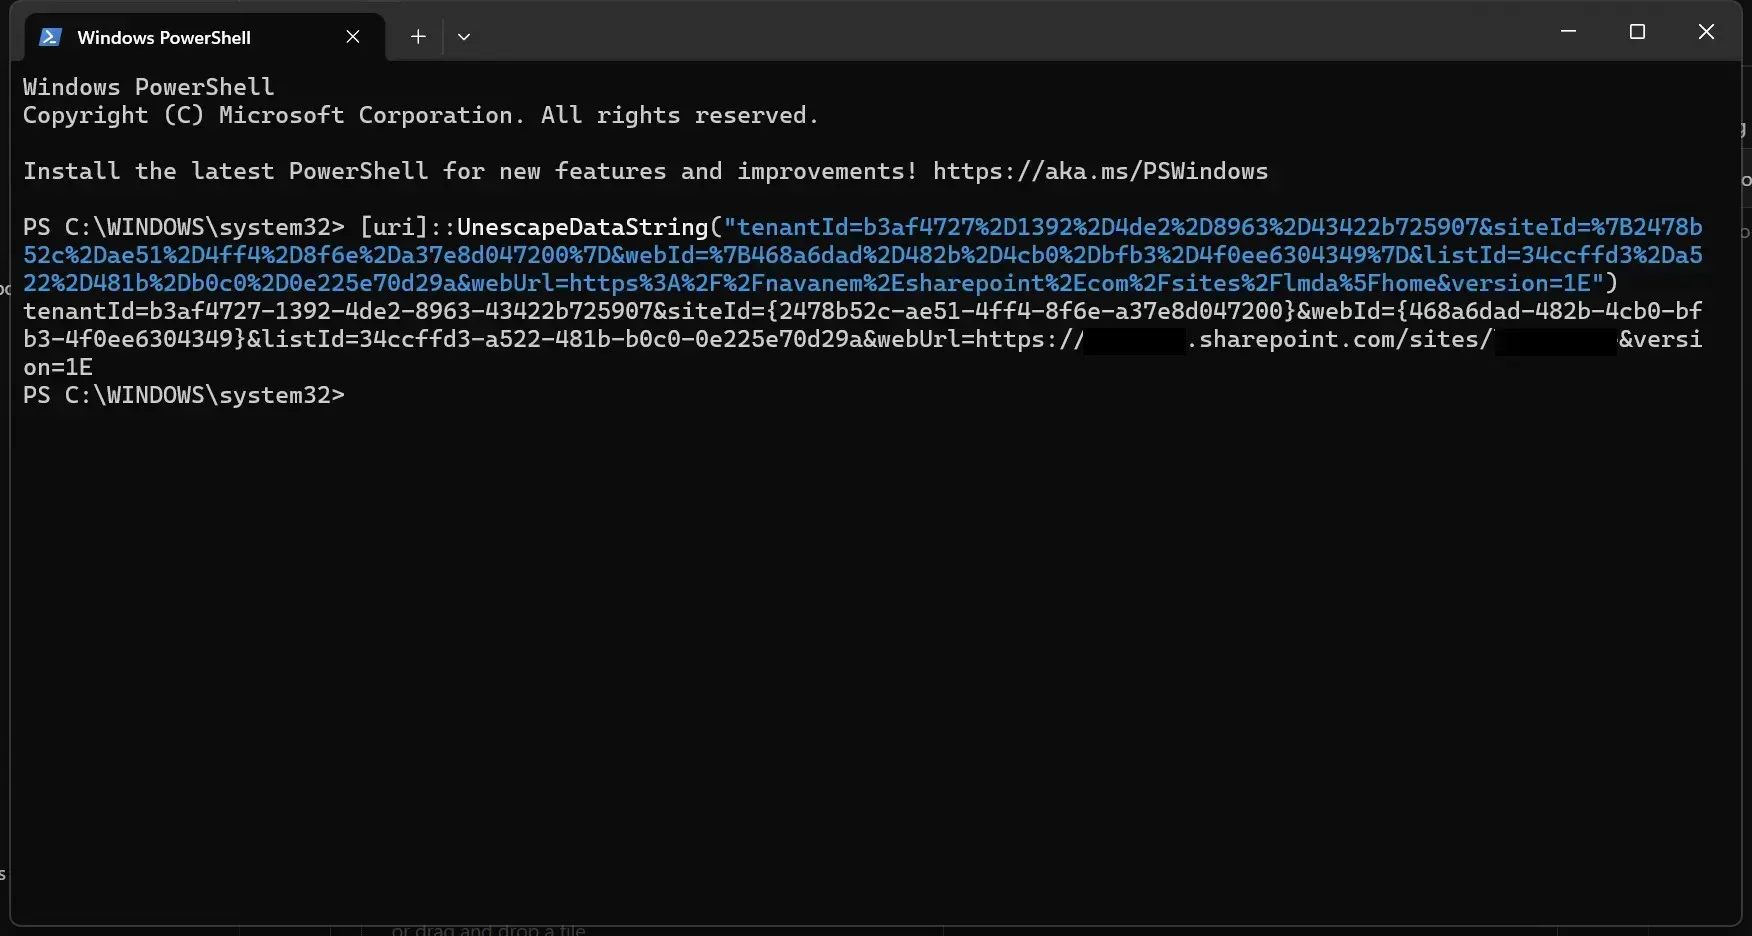Click the '.sharepoint.com/sites/' output text
The image size is (1752, 936).
[x=1339, y=339]
